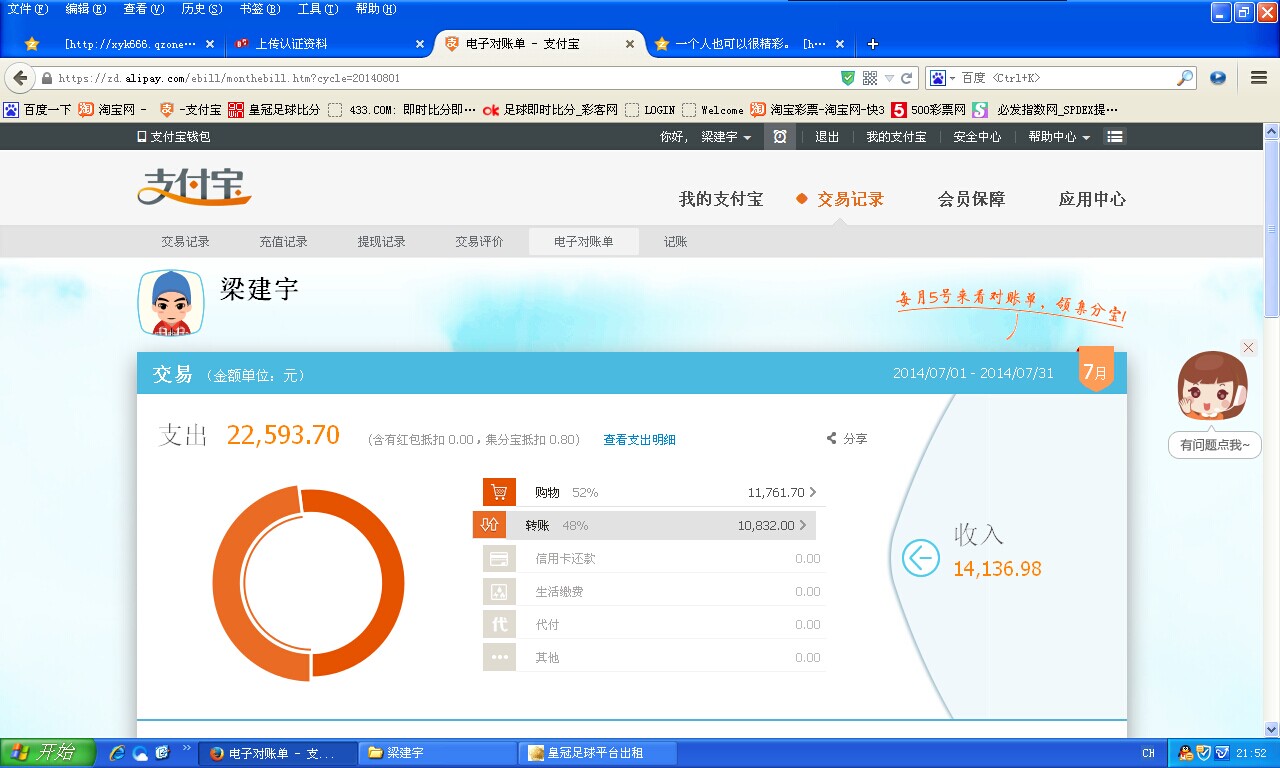Click the 转账 transfer icon
The height and width of the screenshot is (768, 1280).
click(489, 525)
